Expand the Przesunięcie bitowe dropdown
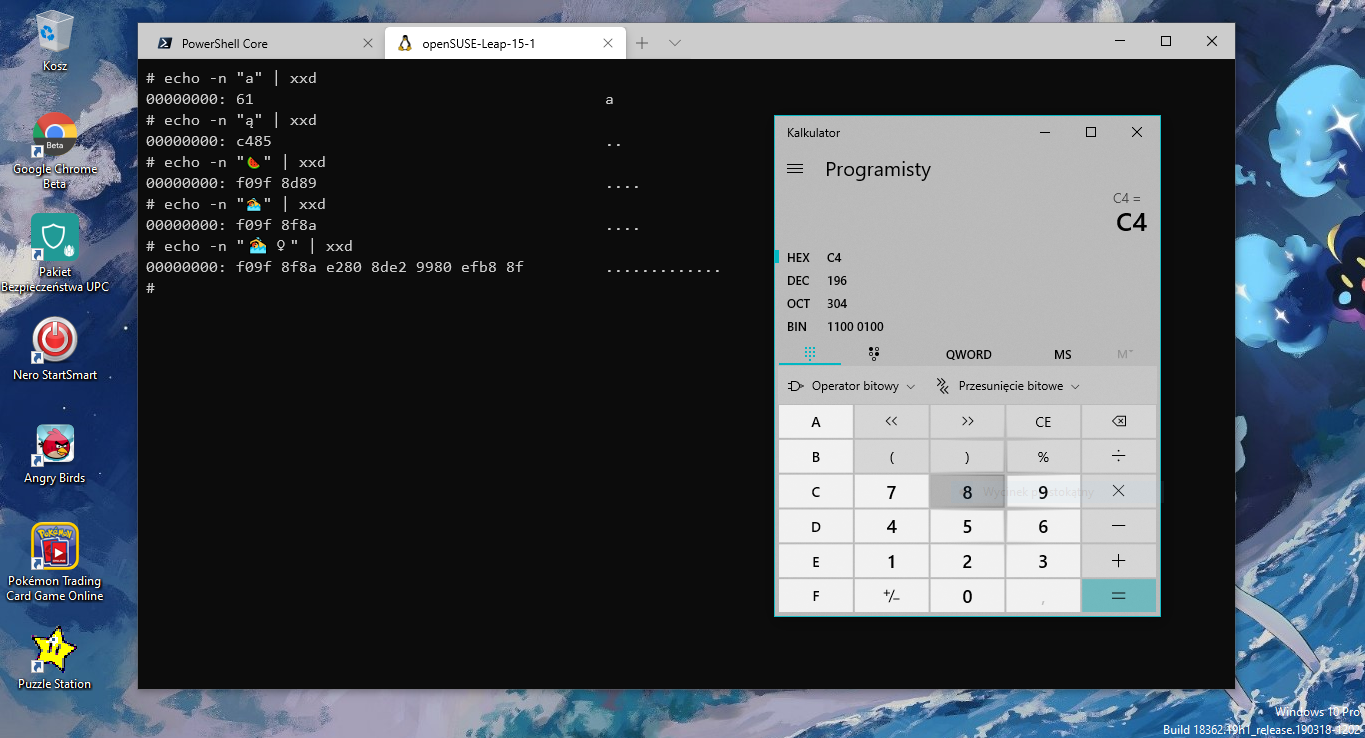The width and height of the screenshot is (1365, 738). click(1007, 386)
